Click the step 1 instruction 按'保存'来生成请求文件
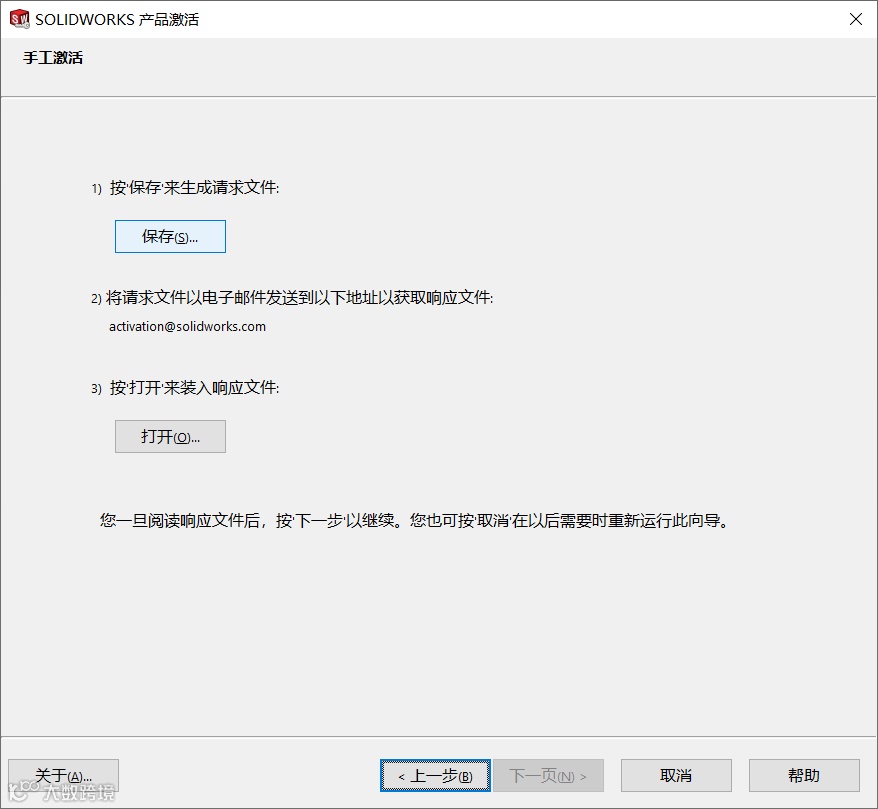 point(194,187)
